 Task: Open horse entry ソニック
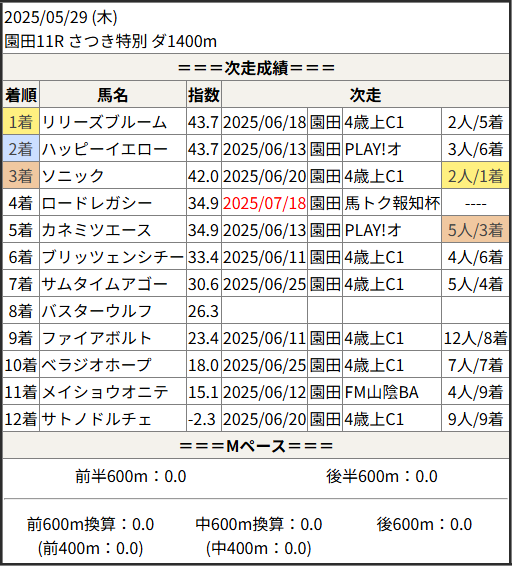click(x=73, y=176)
